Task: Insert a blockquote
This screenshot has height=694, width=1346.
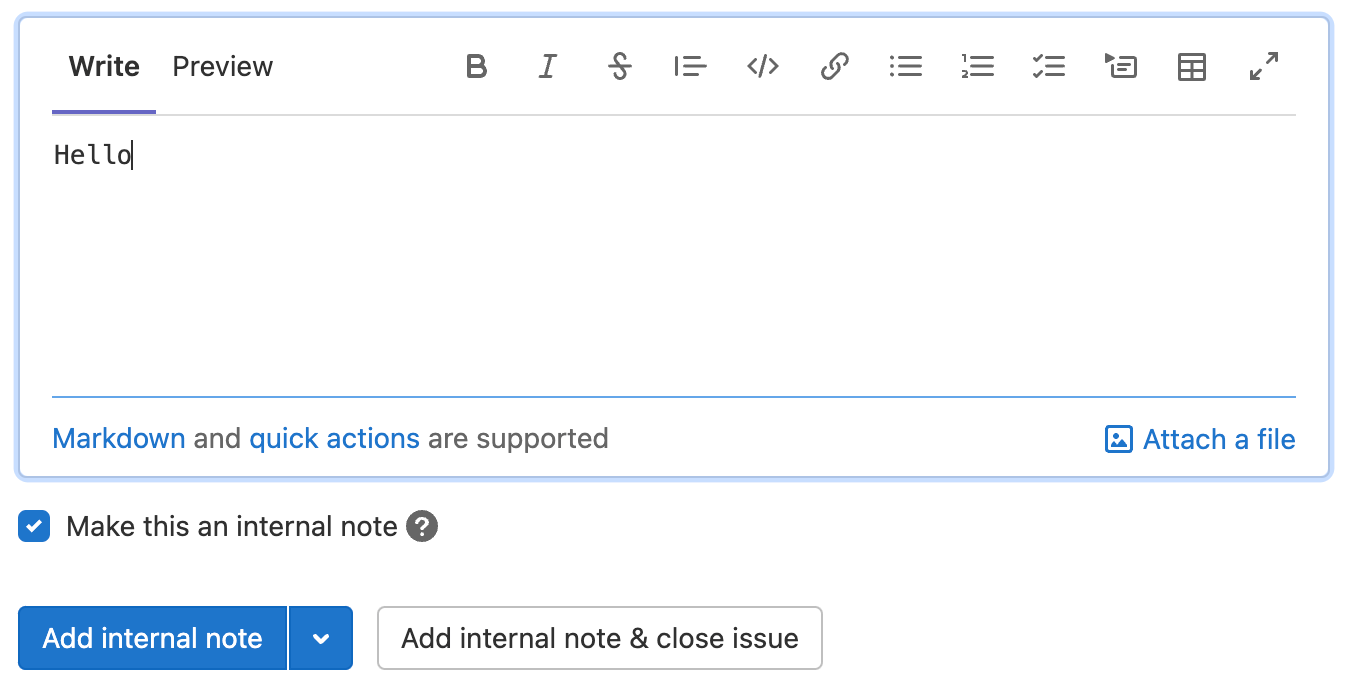Action: (x=691, y=66)
